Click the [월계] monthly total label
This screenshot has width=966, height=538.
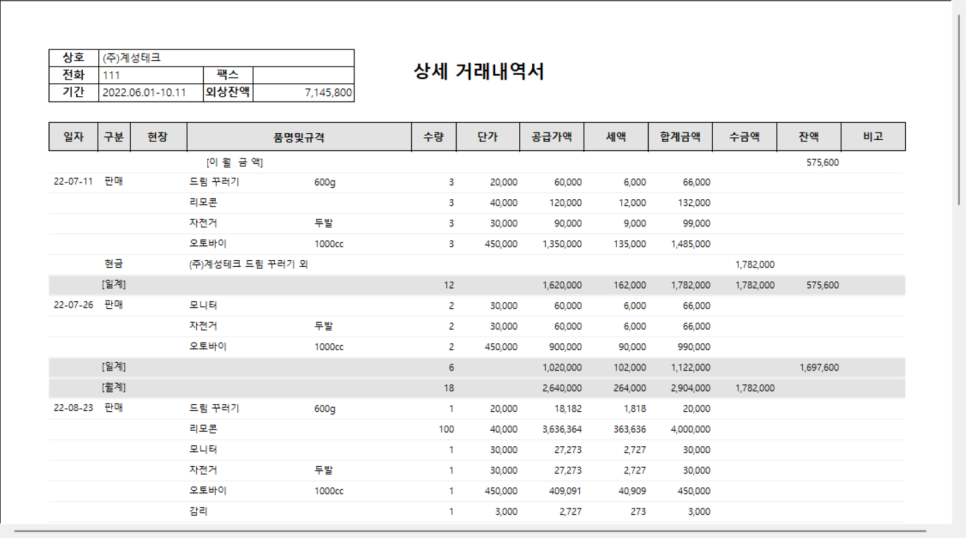(114, 388)
